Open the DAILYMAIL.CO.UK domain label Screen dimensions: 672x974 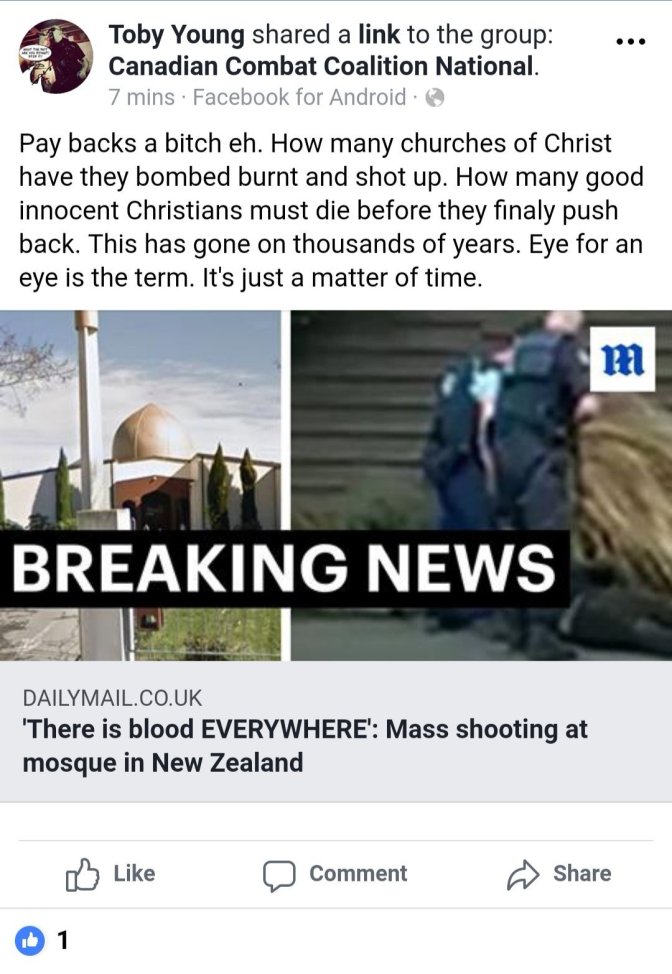pyautogui.click(x=112, y=698)
